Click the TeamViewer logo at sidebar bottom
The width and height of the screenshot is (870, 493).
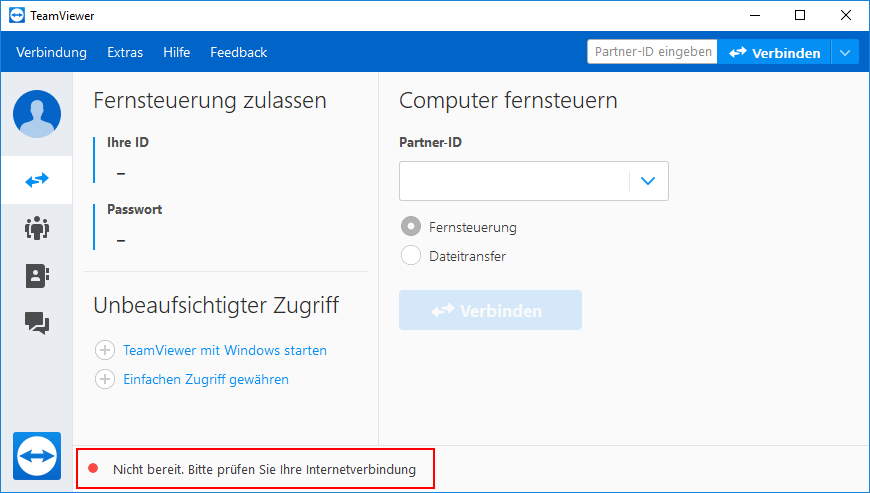point(37,456)
